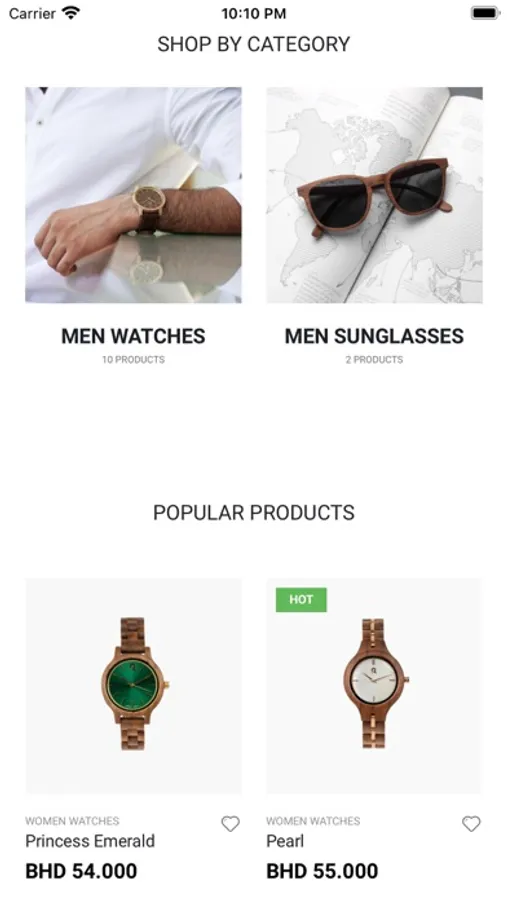Click Women Watches label above Pearl

(x=314, y=821)
